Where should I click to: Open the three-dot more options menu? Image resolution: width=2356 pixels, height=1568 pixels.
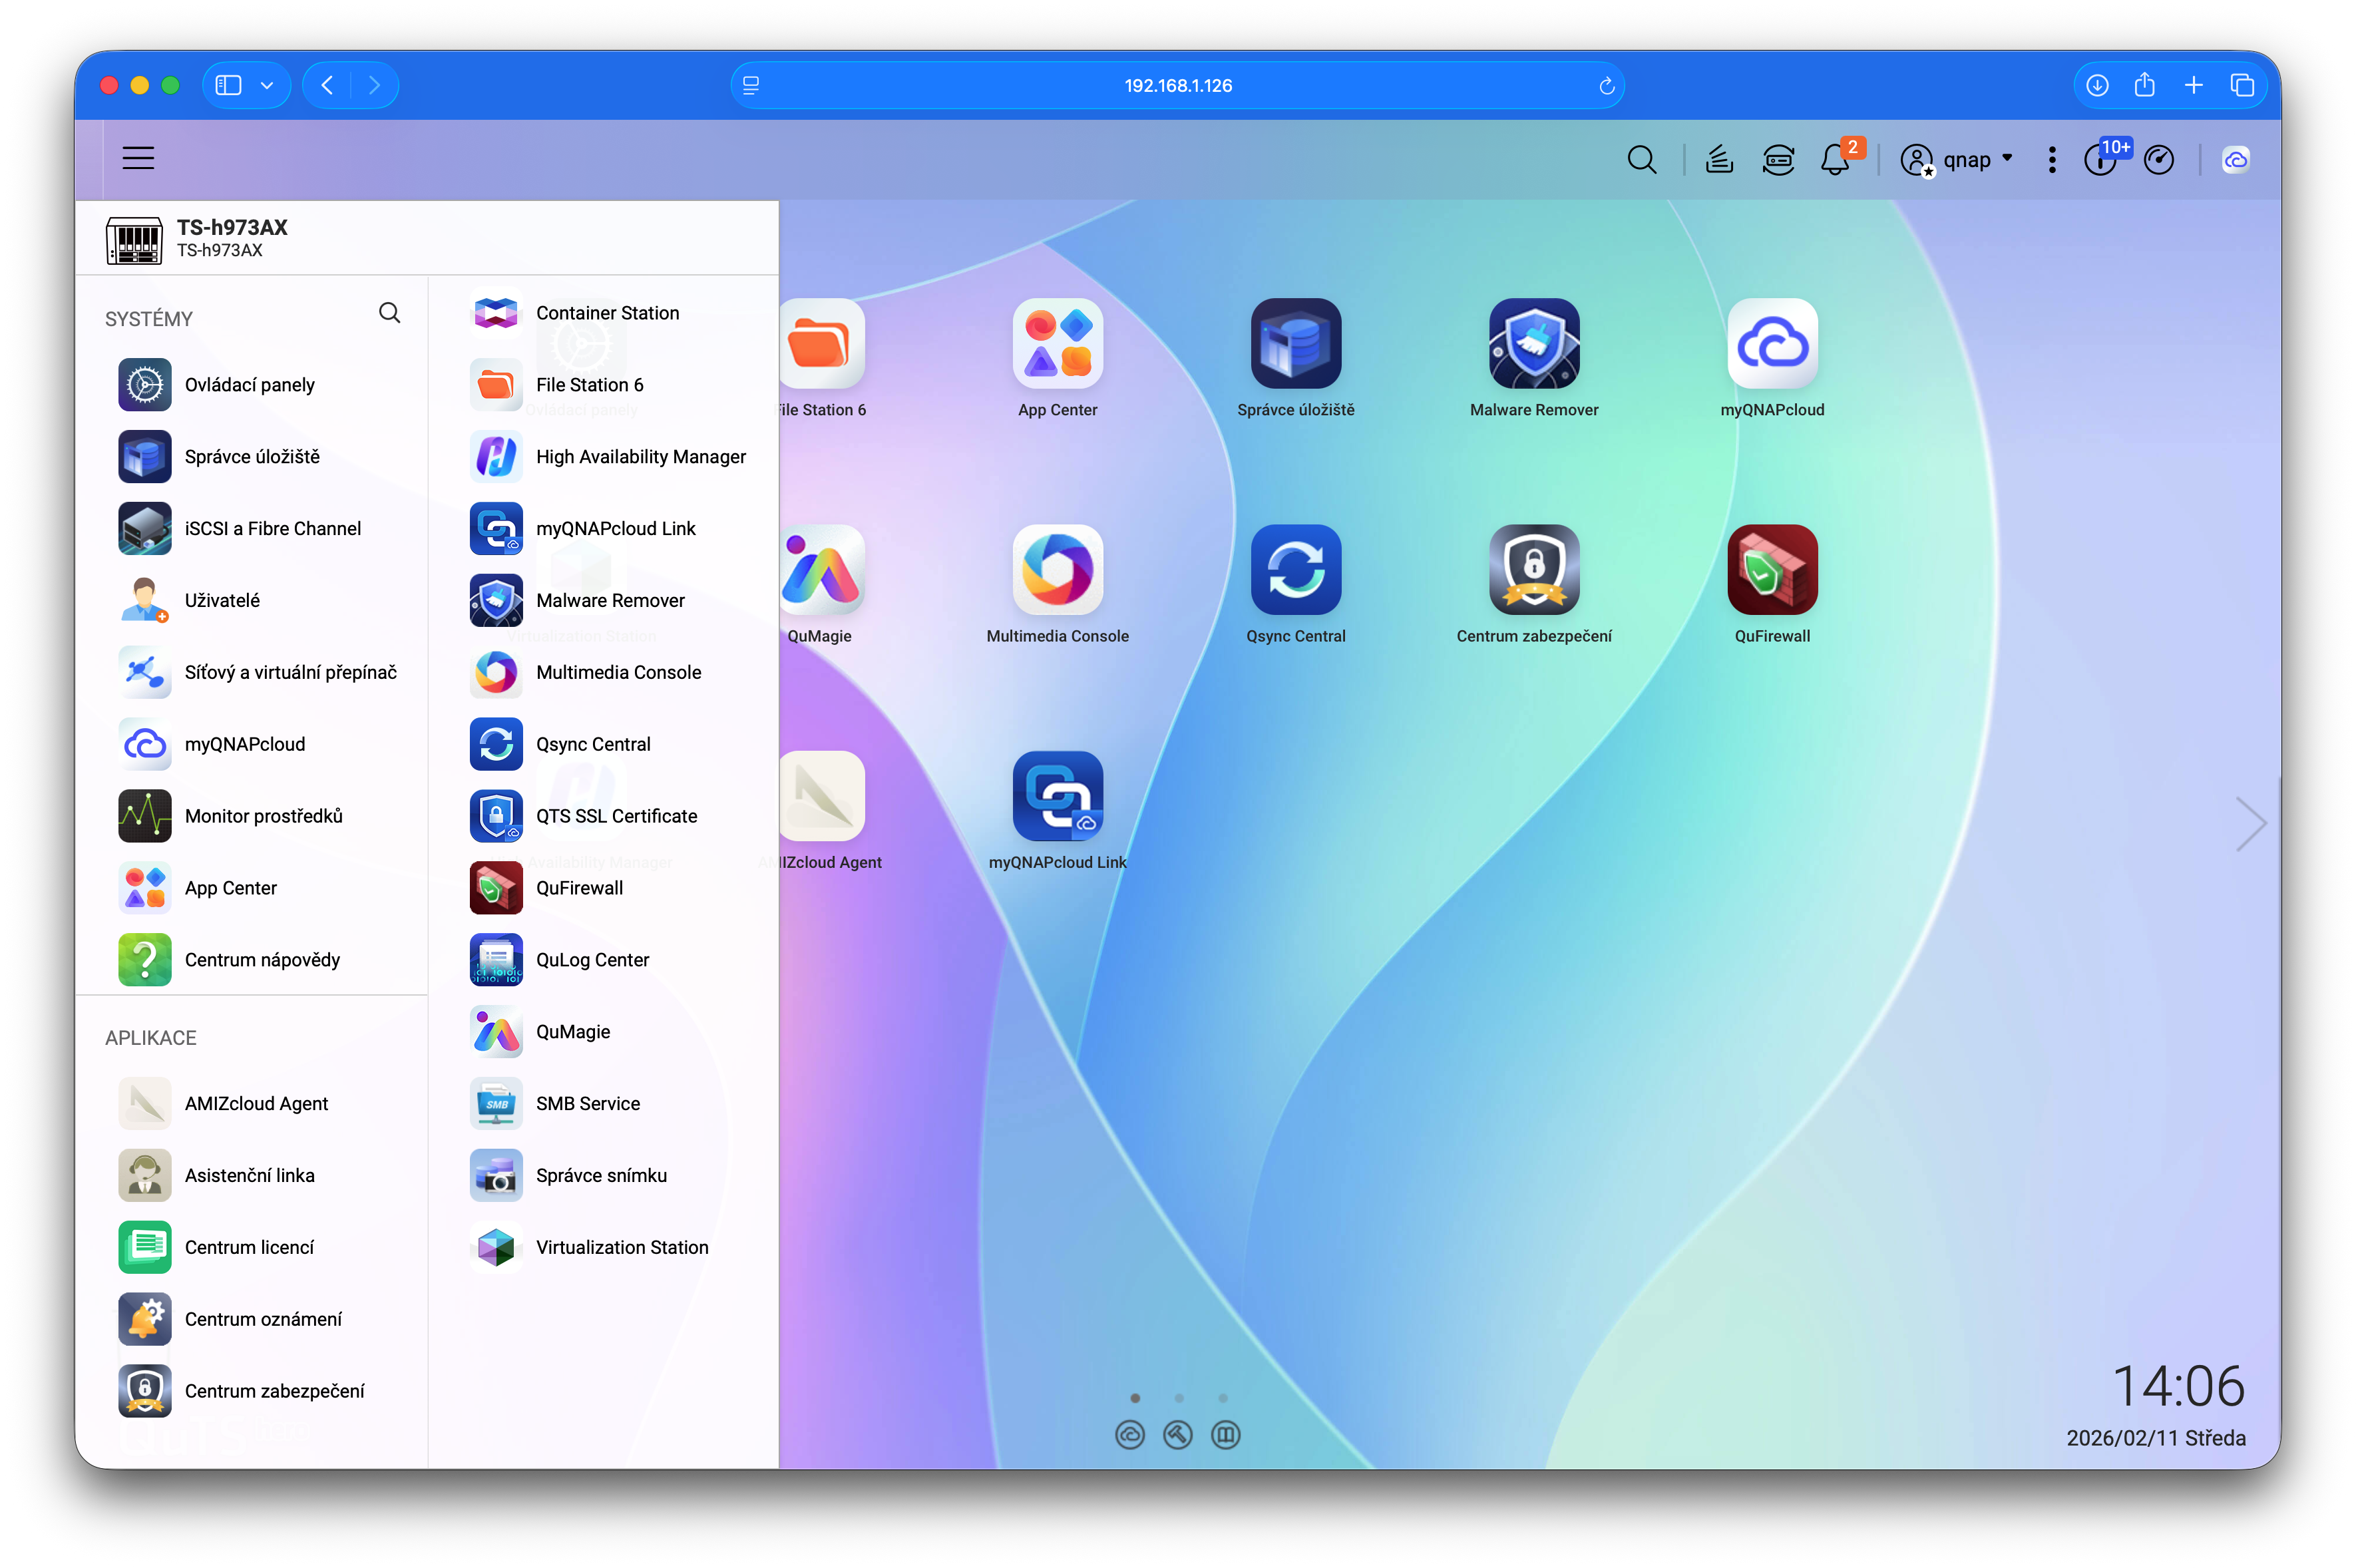point(2051,159)
